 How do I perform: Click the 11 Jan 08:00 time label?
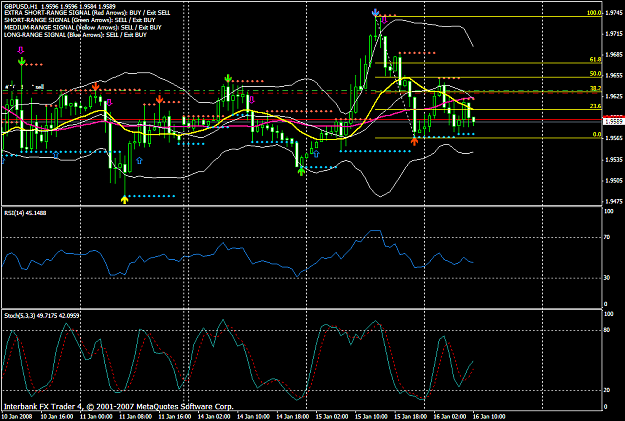tap(136, 417)
